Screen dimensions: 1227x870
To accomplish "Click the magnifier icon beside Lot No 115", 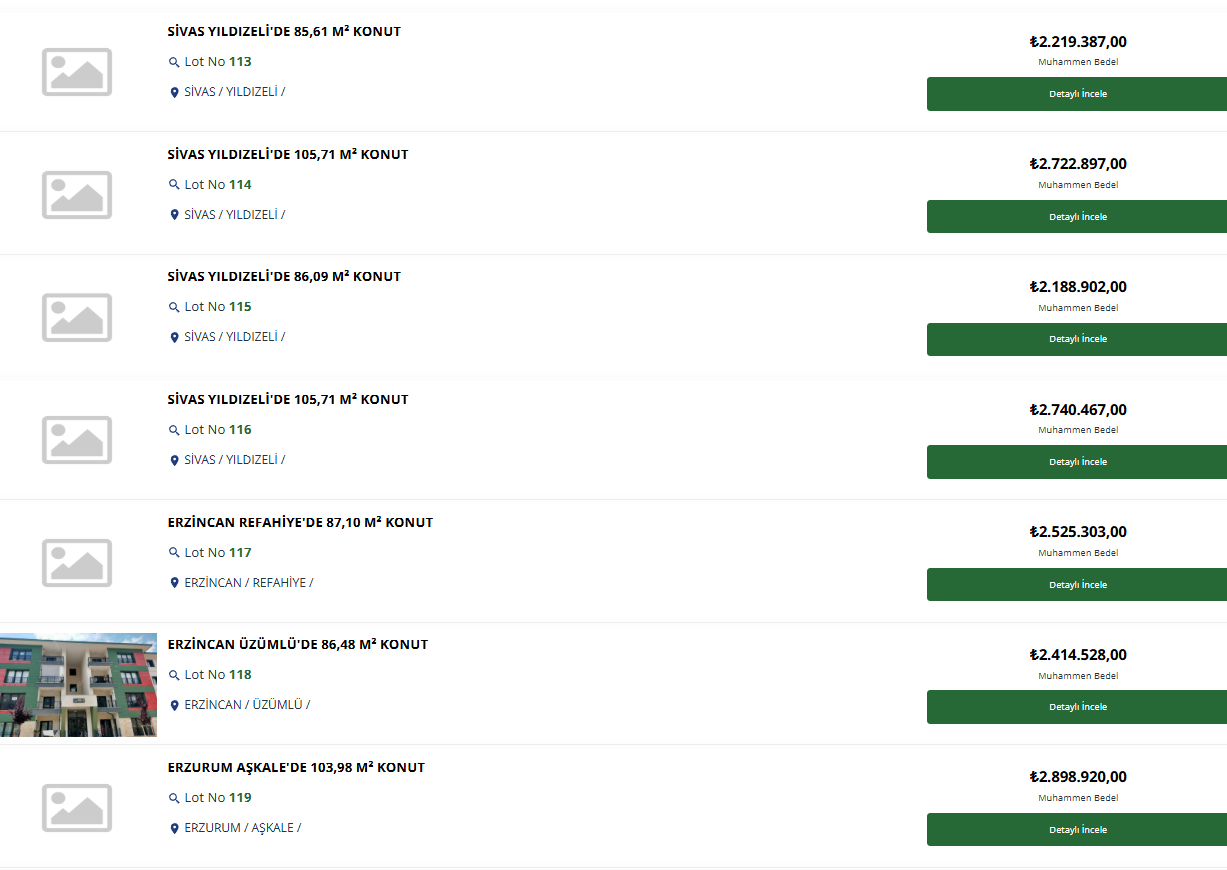I will [x=174, y=307].
